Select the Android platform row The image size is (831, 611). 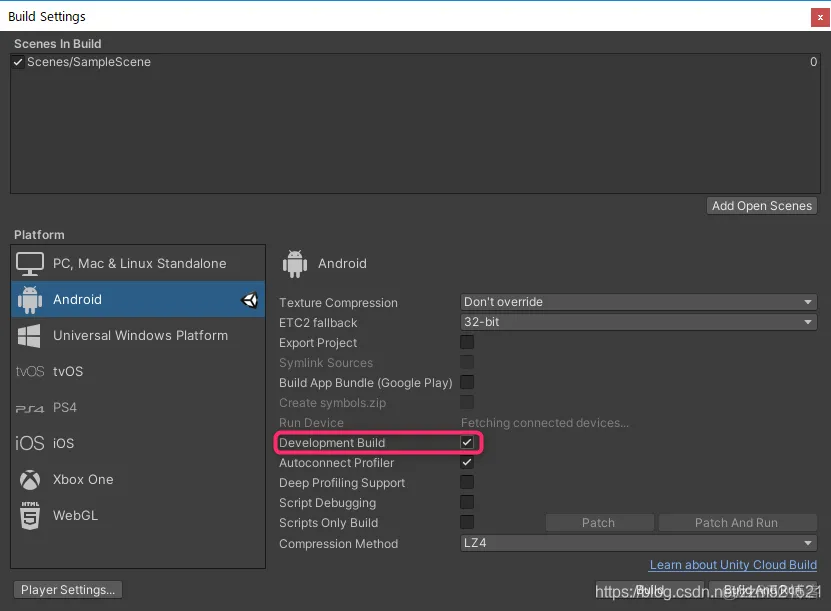click(138, 299)
